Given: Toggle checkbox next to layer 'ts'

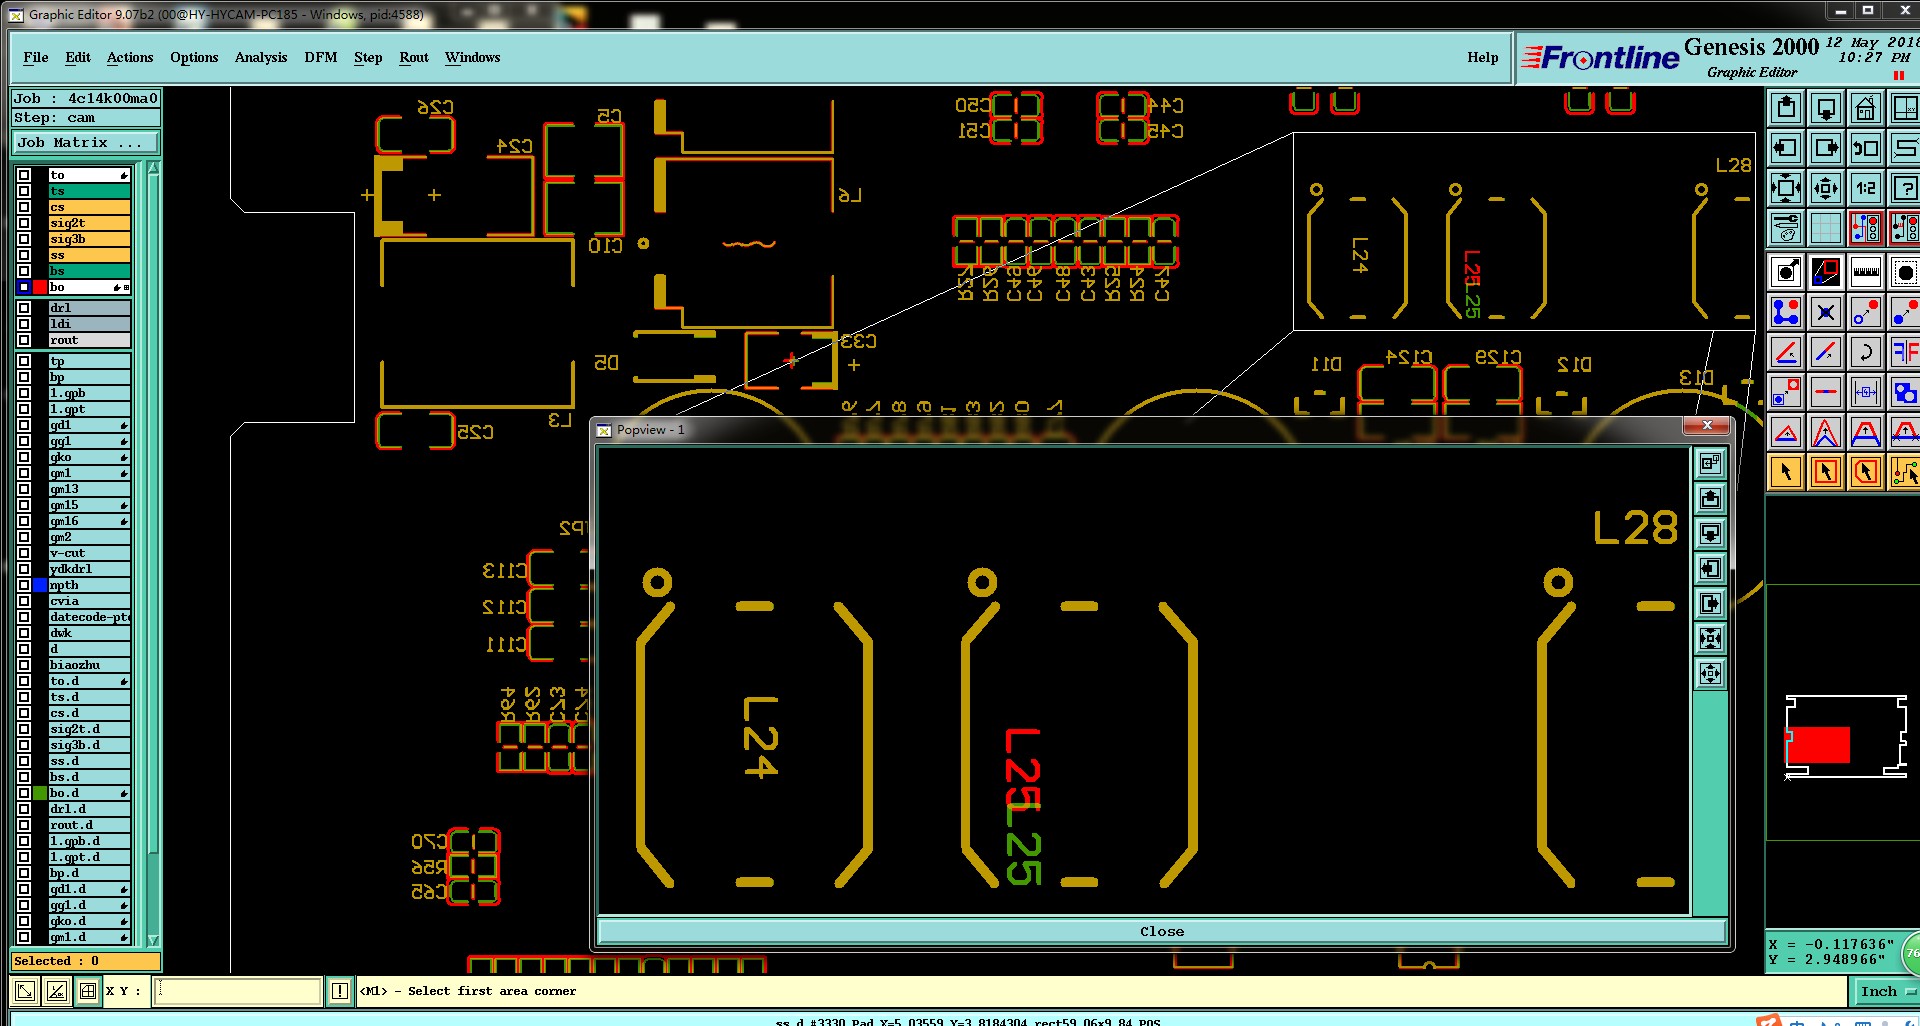Looking at the screenshot, I should pyautogui.click(x=24, y=191).
